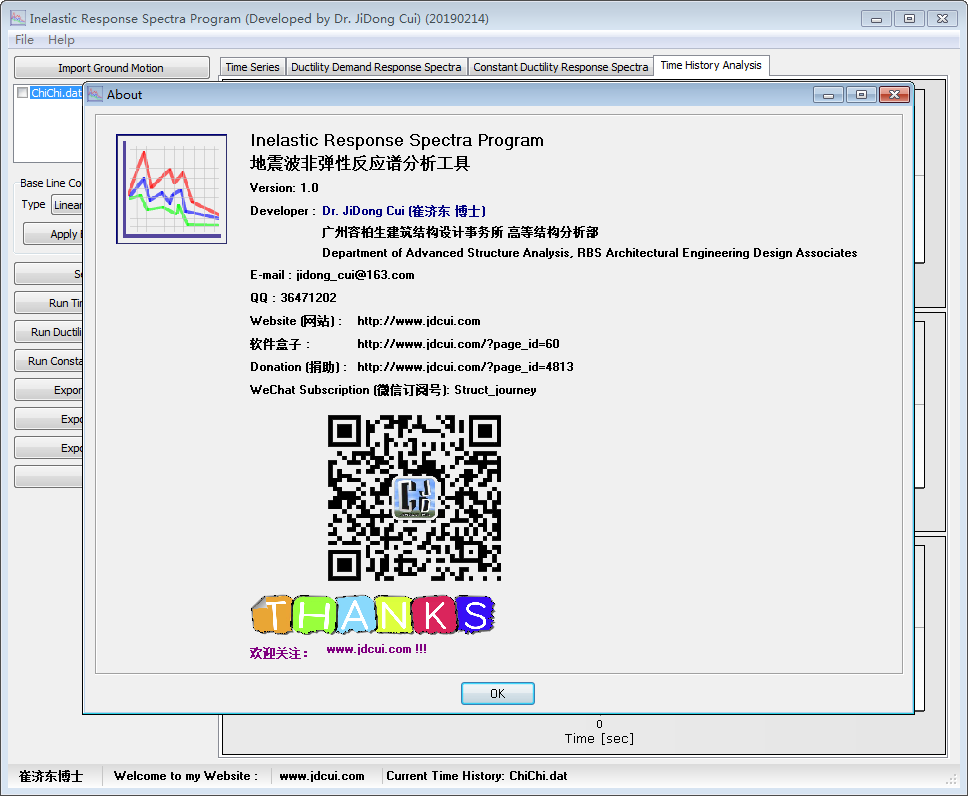
Task: Click the website URL http://www.jdcui.com
Action: pos(419,321)
